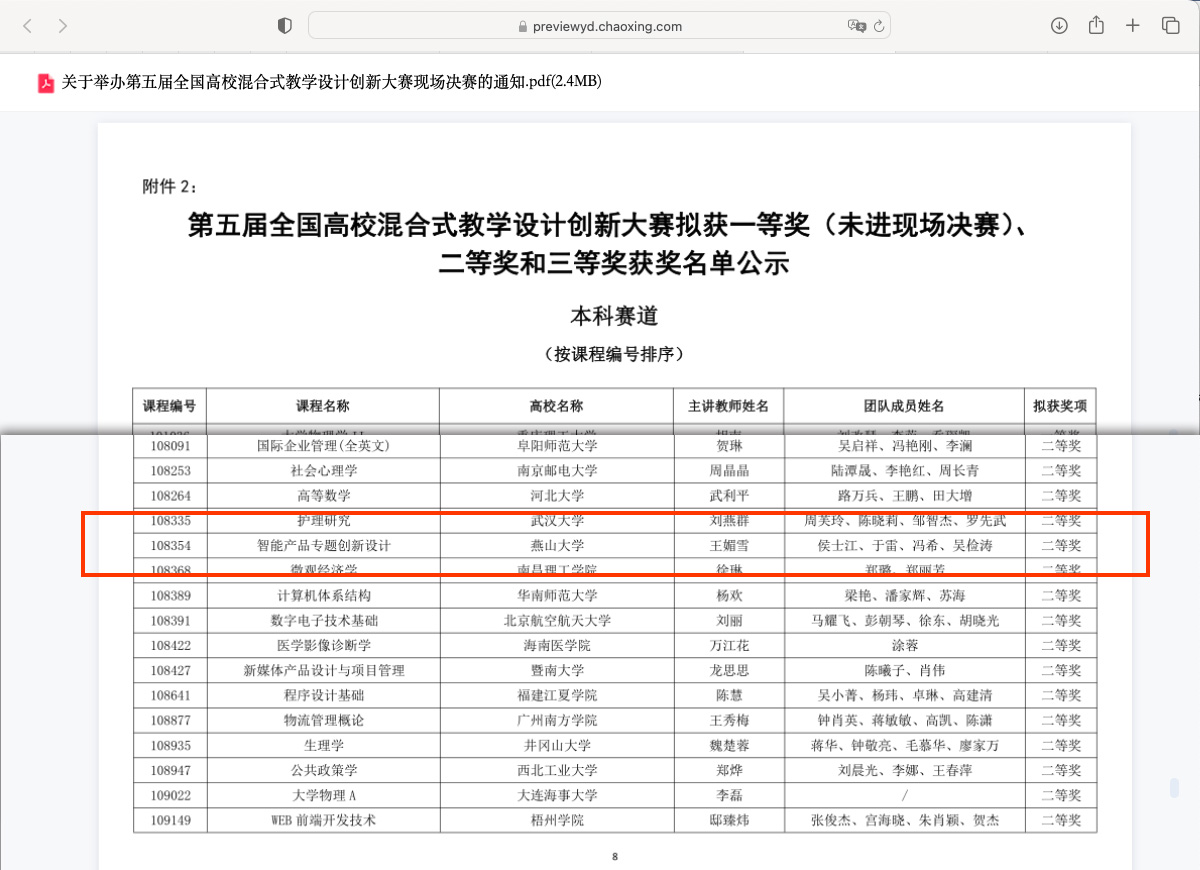This screenshot has width=1200, height=870.
Task: Click the PDF file name title text
Action: tap(332, 82)
